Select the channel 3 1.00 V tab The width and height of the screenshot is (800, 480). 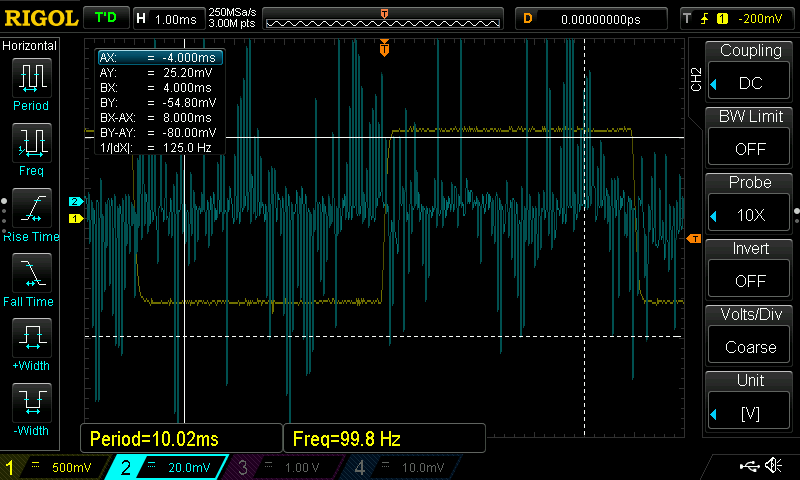click(x=285, y=467)
